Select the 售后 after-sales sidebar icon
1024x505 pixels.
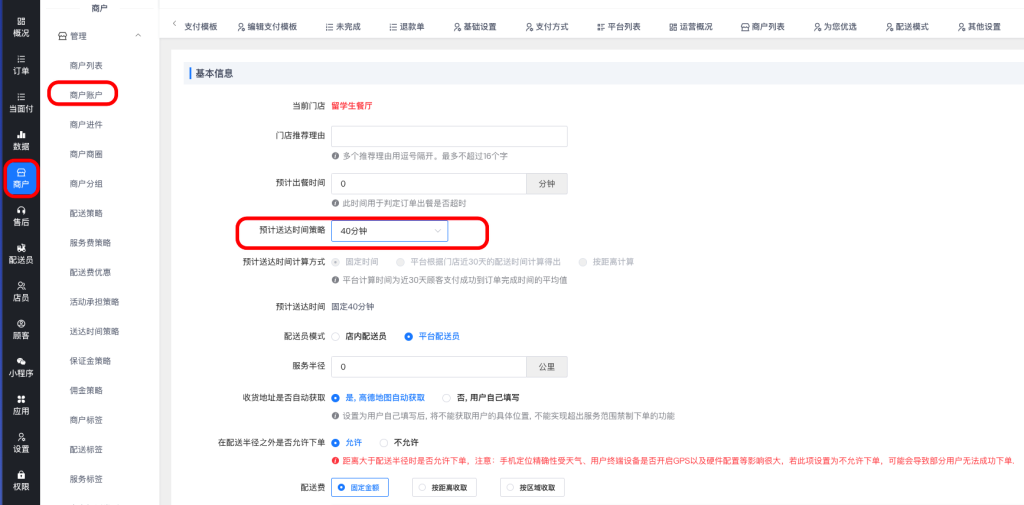click(21, 215)
